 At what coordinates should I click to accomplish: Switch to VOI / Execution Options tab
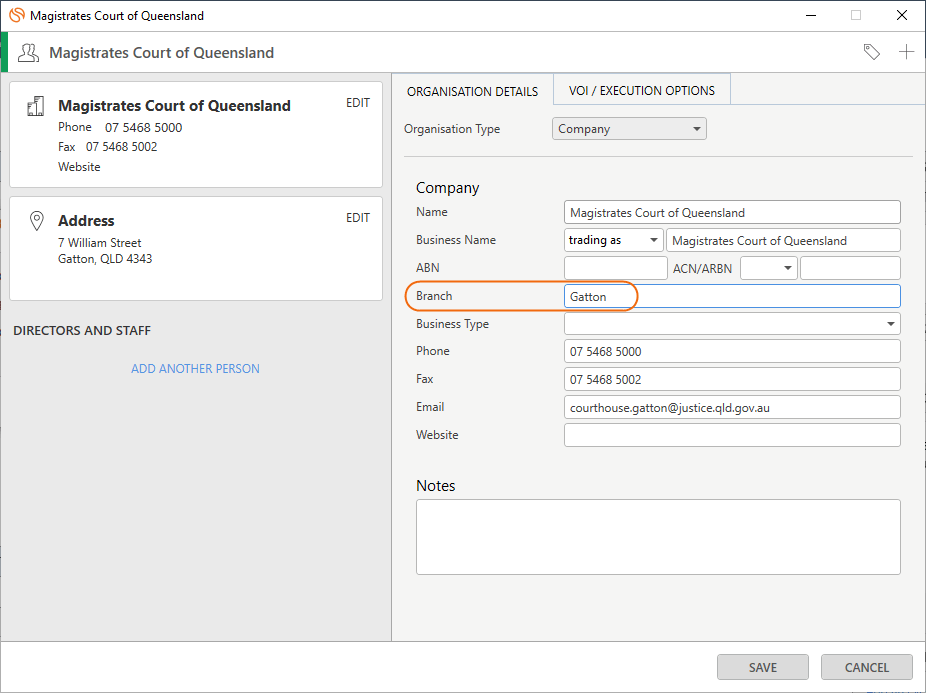tap(641, 90)
